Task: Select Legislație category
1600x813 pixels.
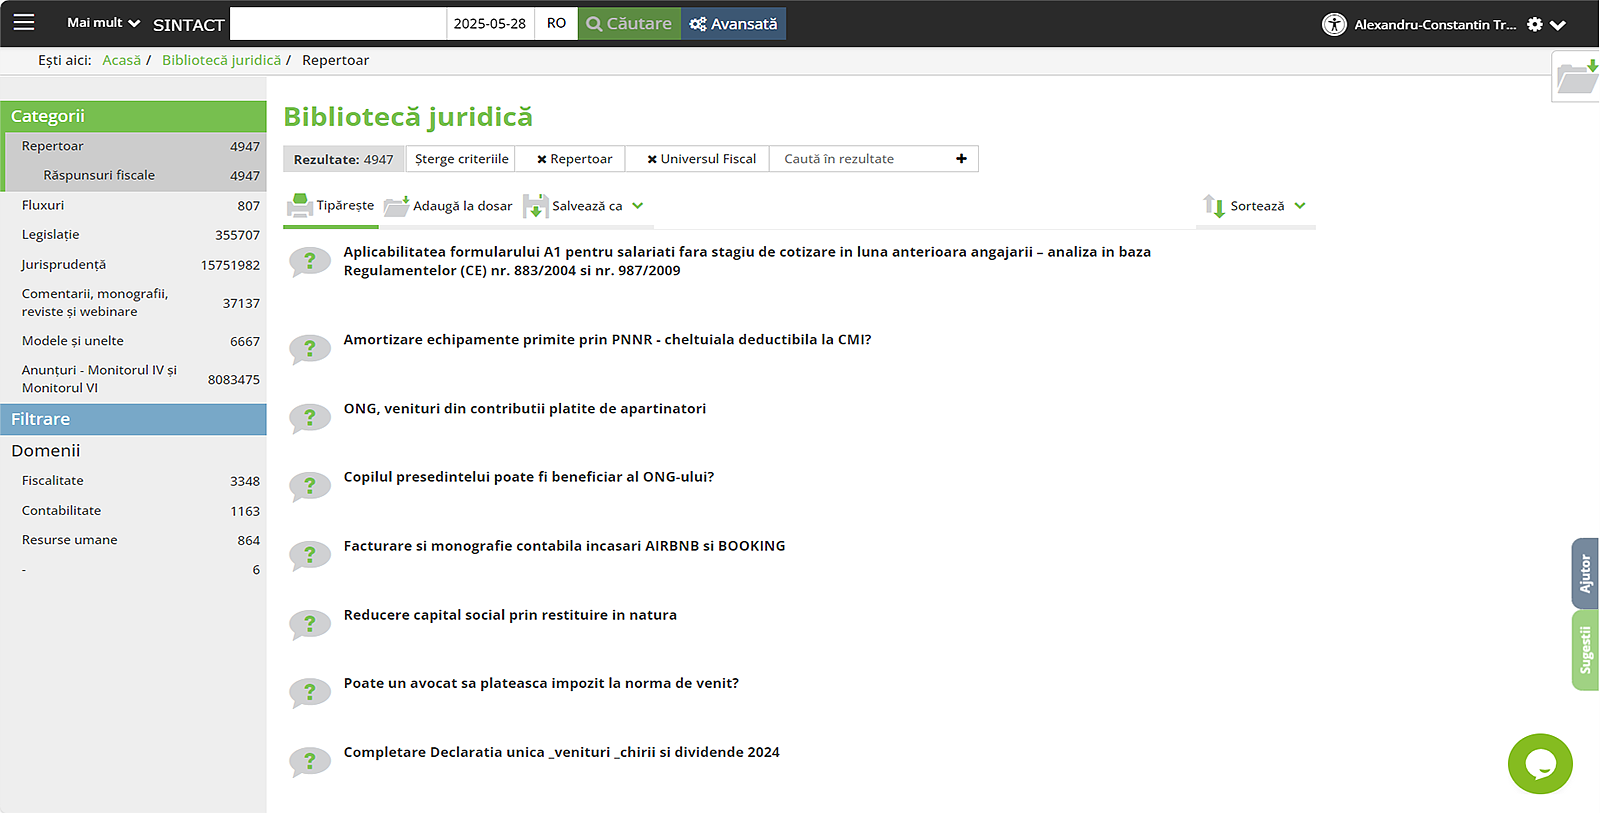Action: [x=135, y=235]
